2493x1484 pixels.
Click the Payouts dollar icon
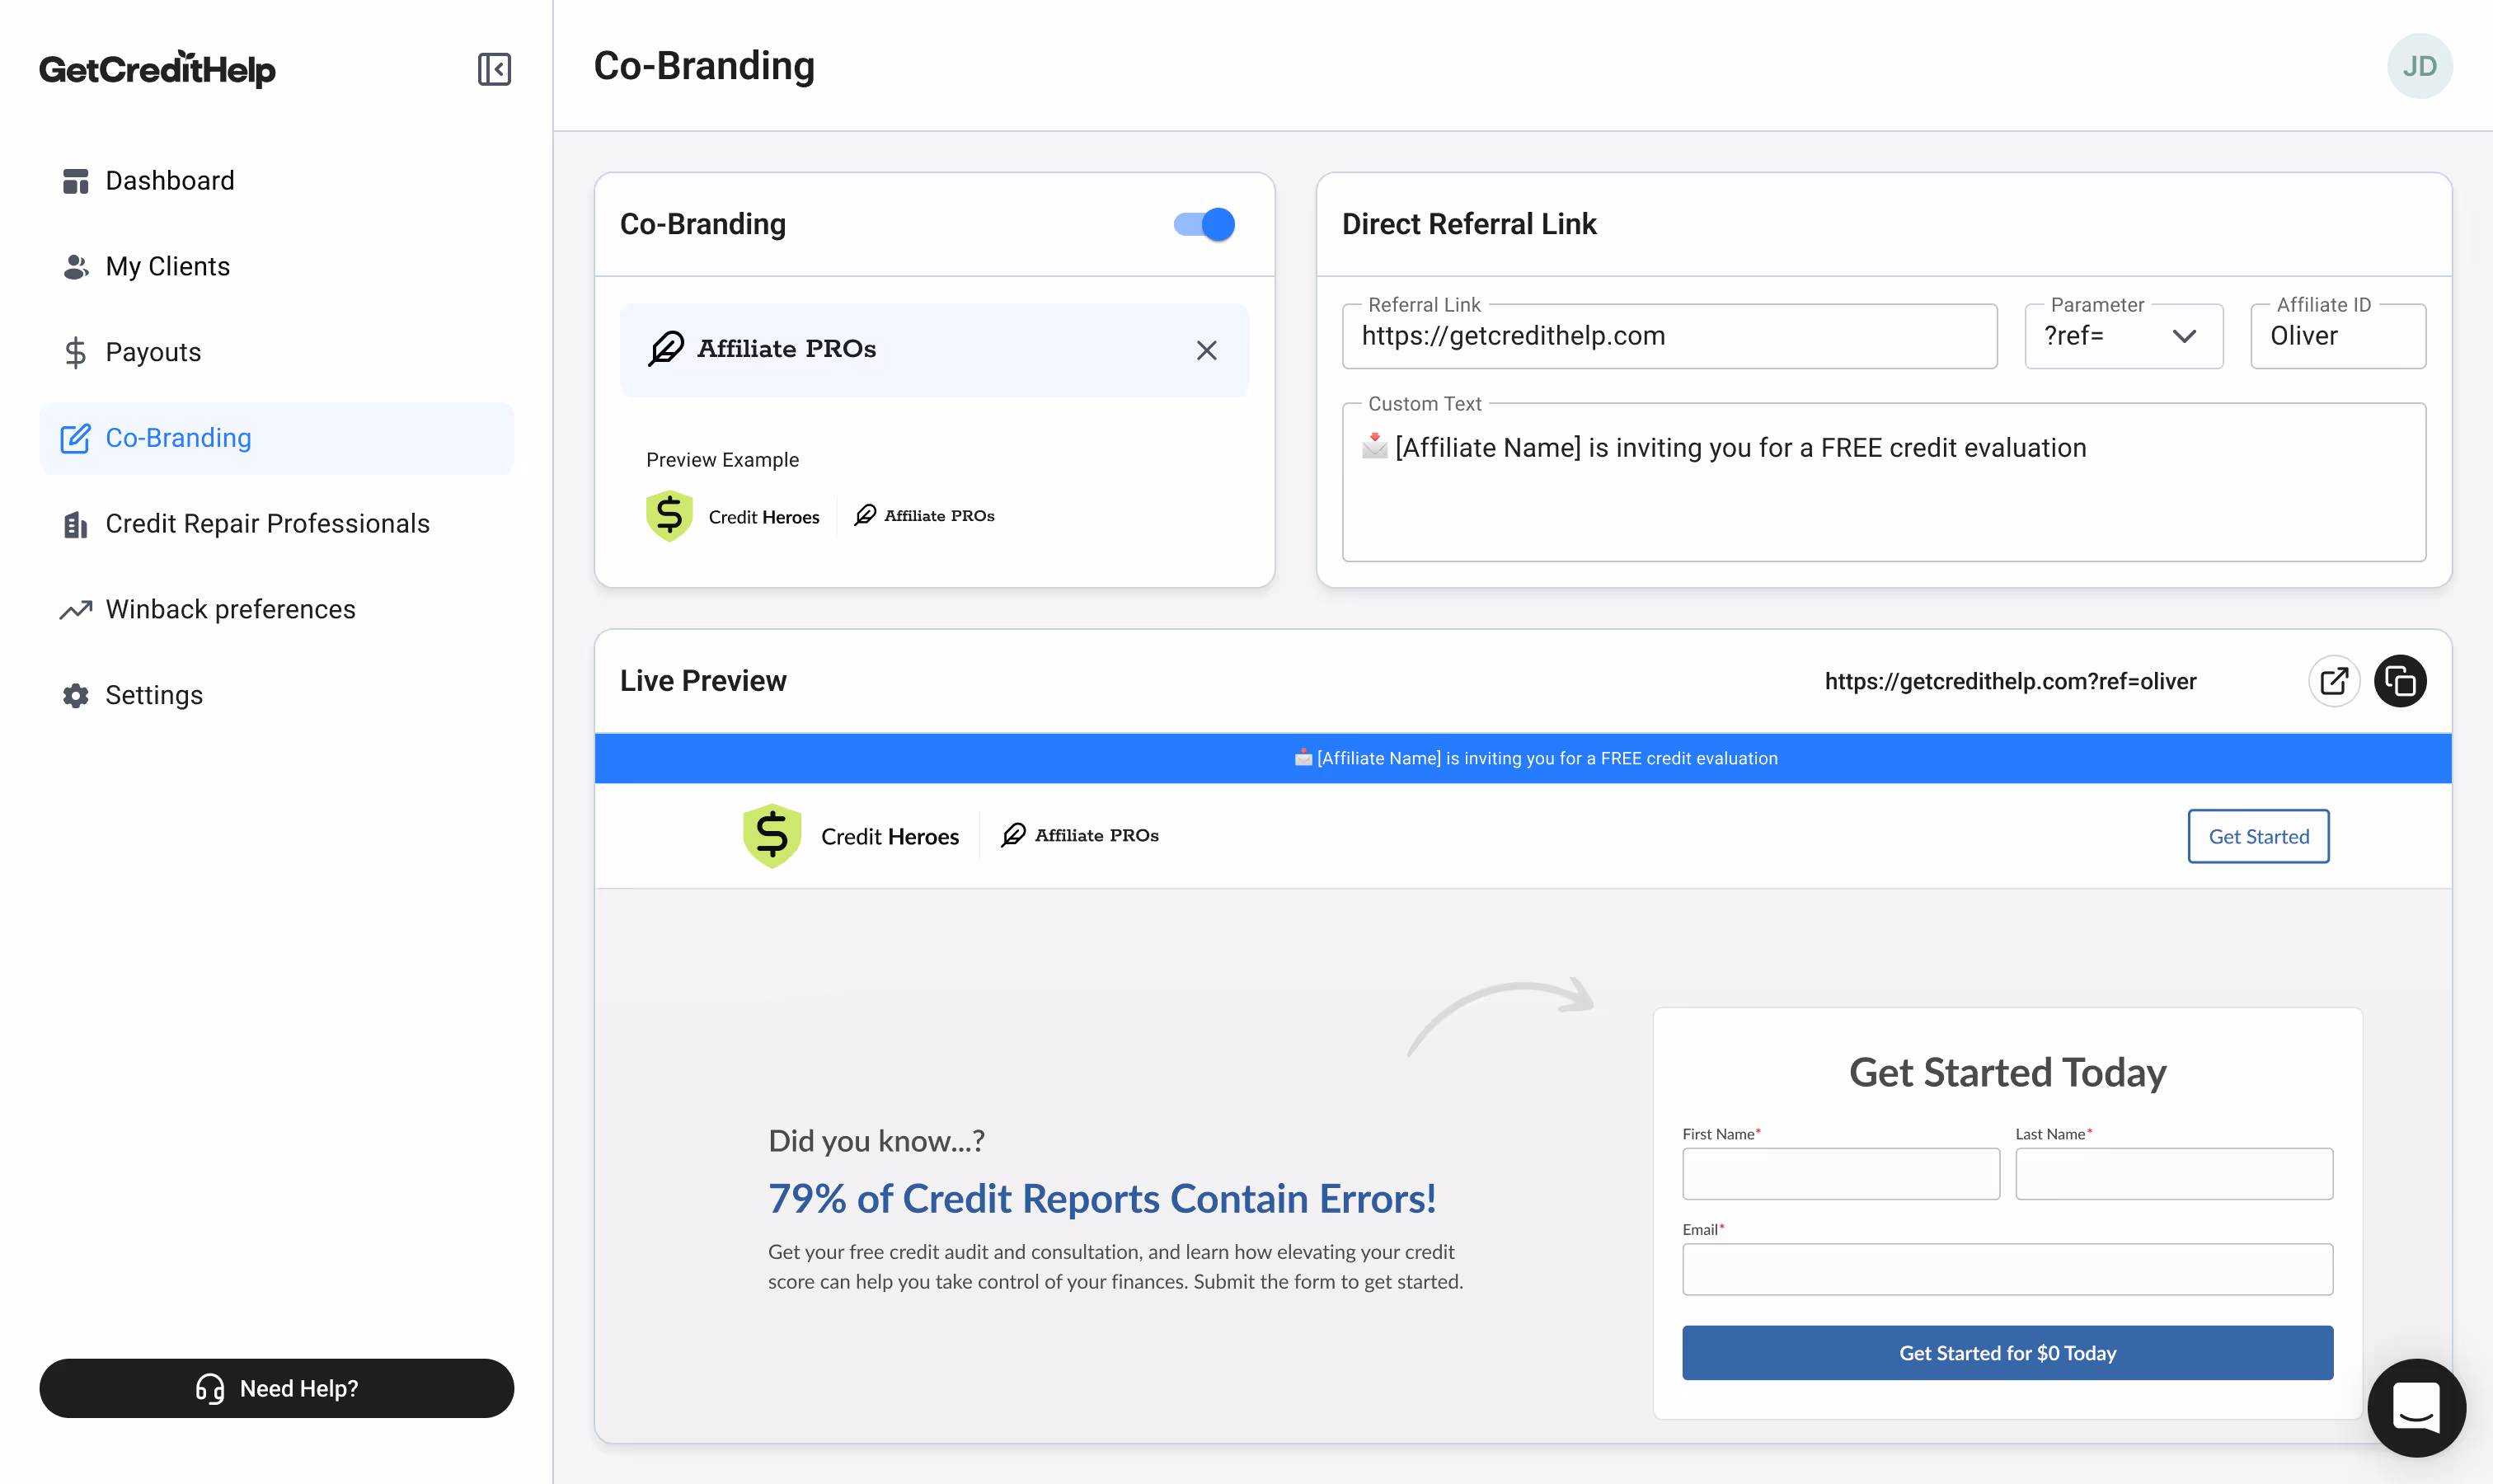76,352
